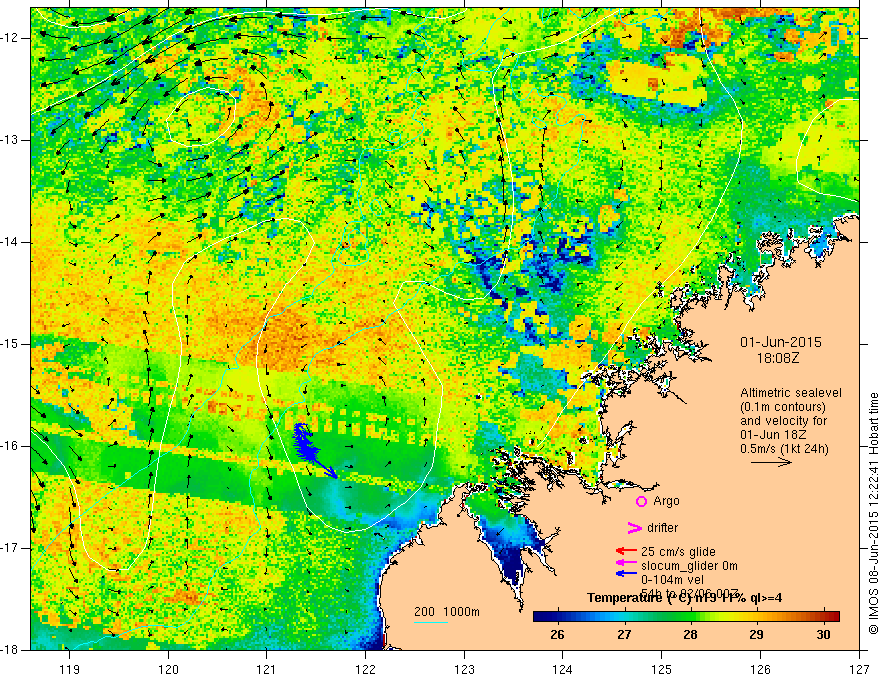Viewport: 880px width, 680px height.
Task: Click the '25 cm/s glide' label
Action: (678, 552)
